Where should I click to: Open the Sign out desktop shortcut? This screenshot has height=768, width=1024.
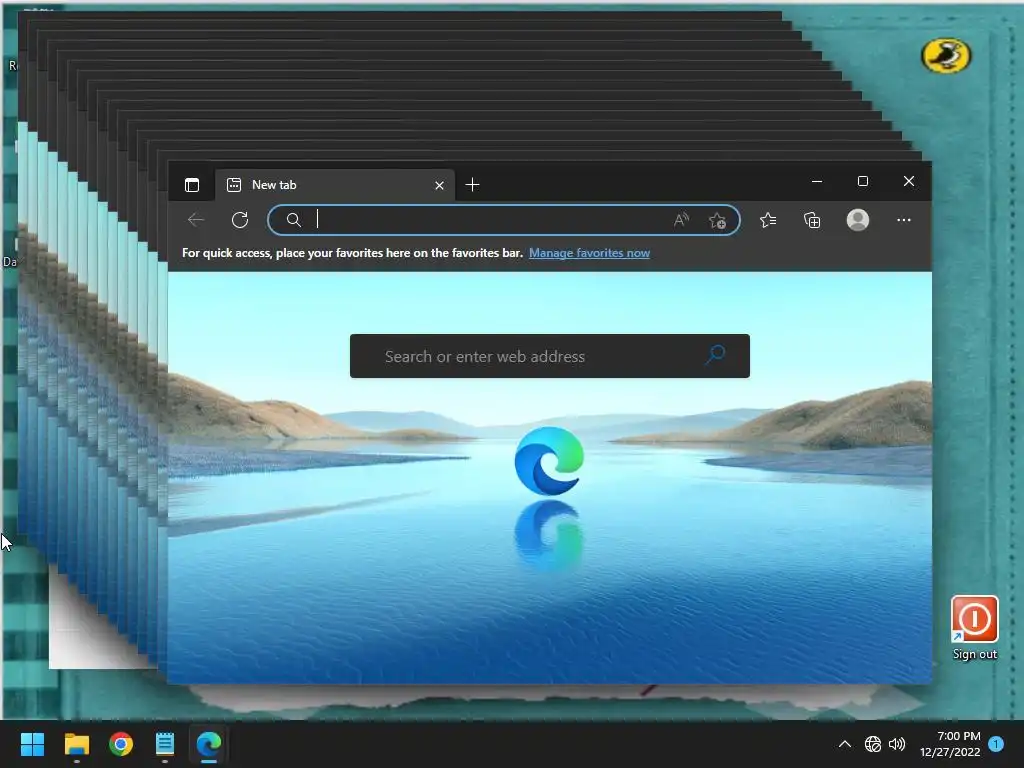(x=974, y=628)
